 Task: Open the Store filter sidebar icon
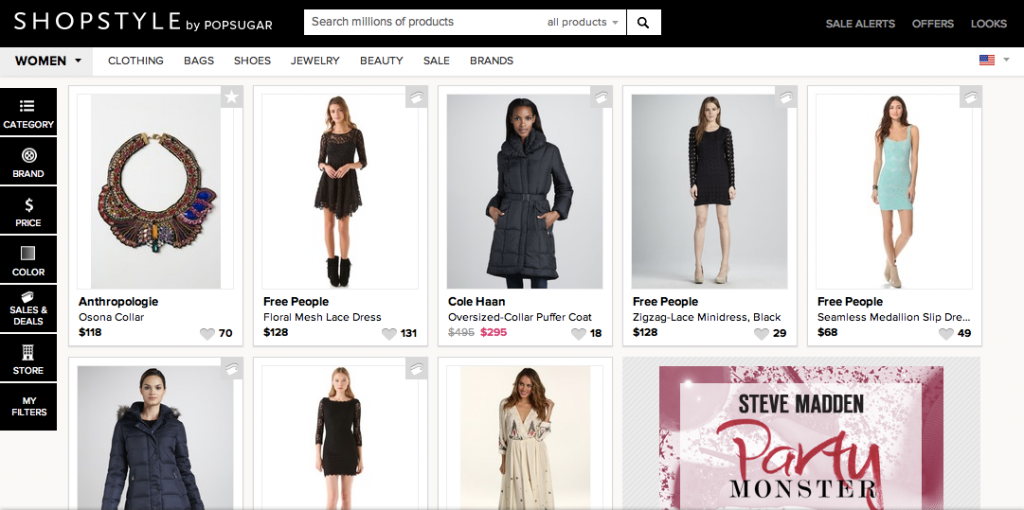click(28, 358)
